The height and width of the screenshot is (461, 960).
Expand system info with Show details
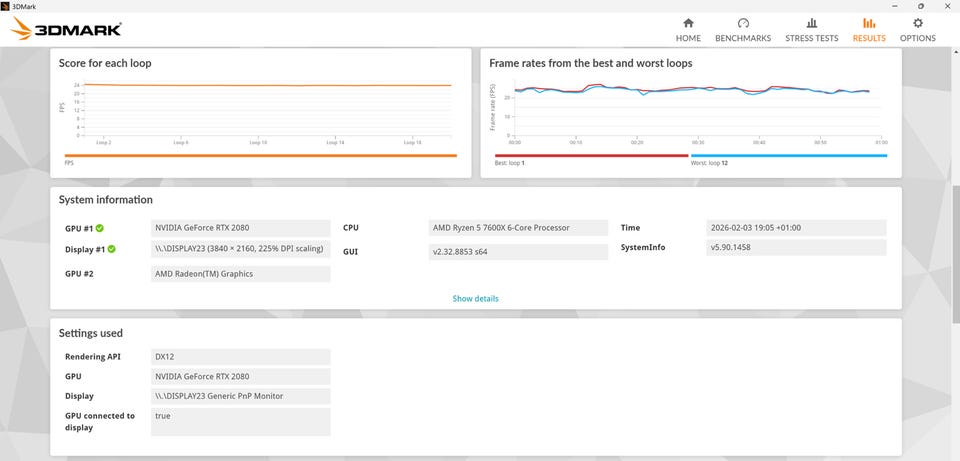click(x=476, y=299)
